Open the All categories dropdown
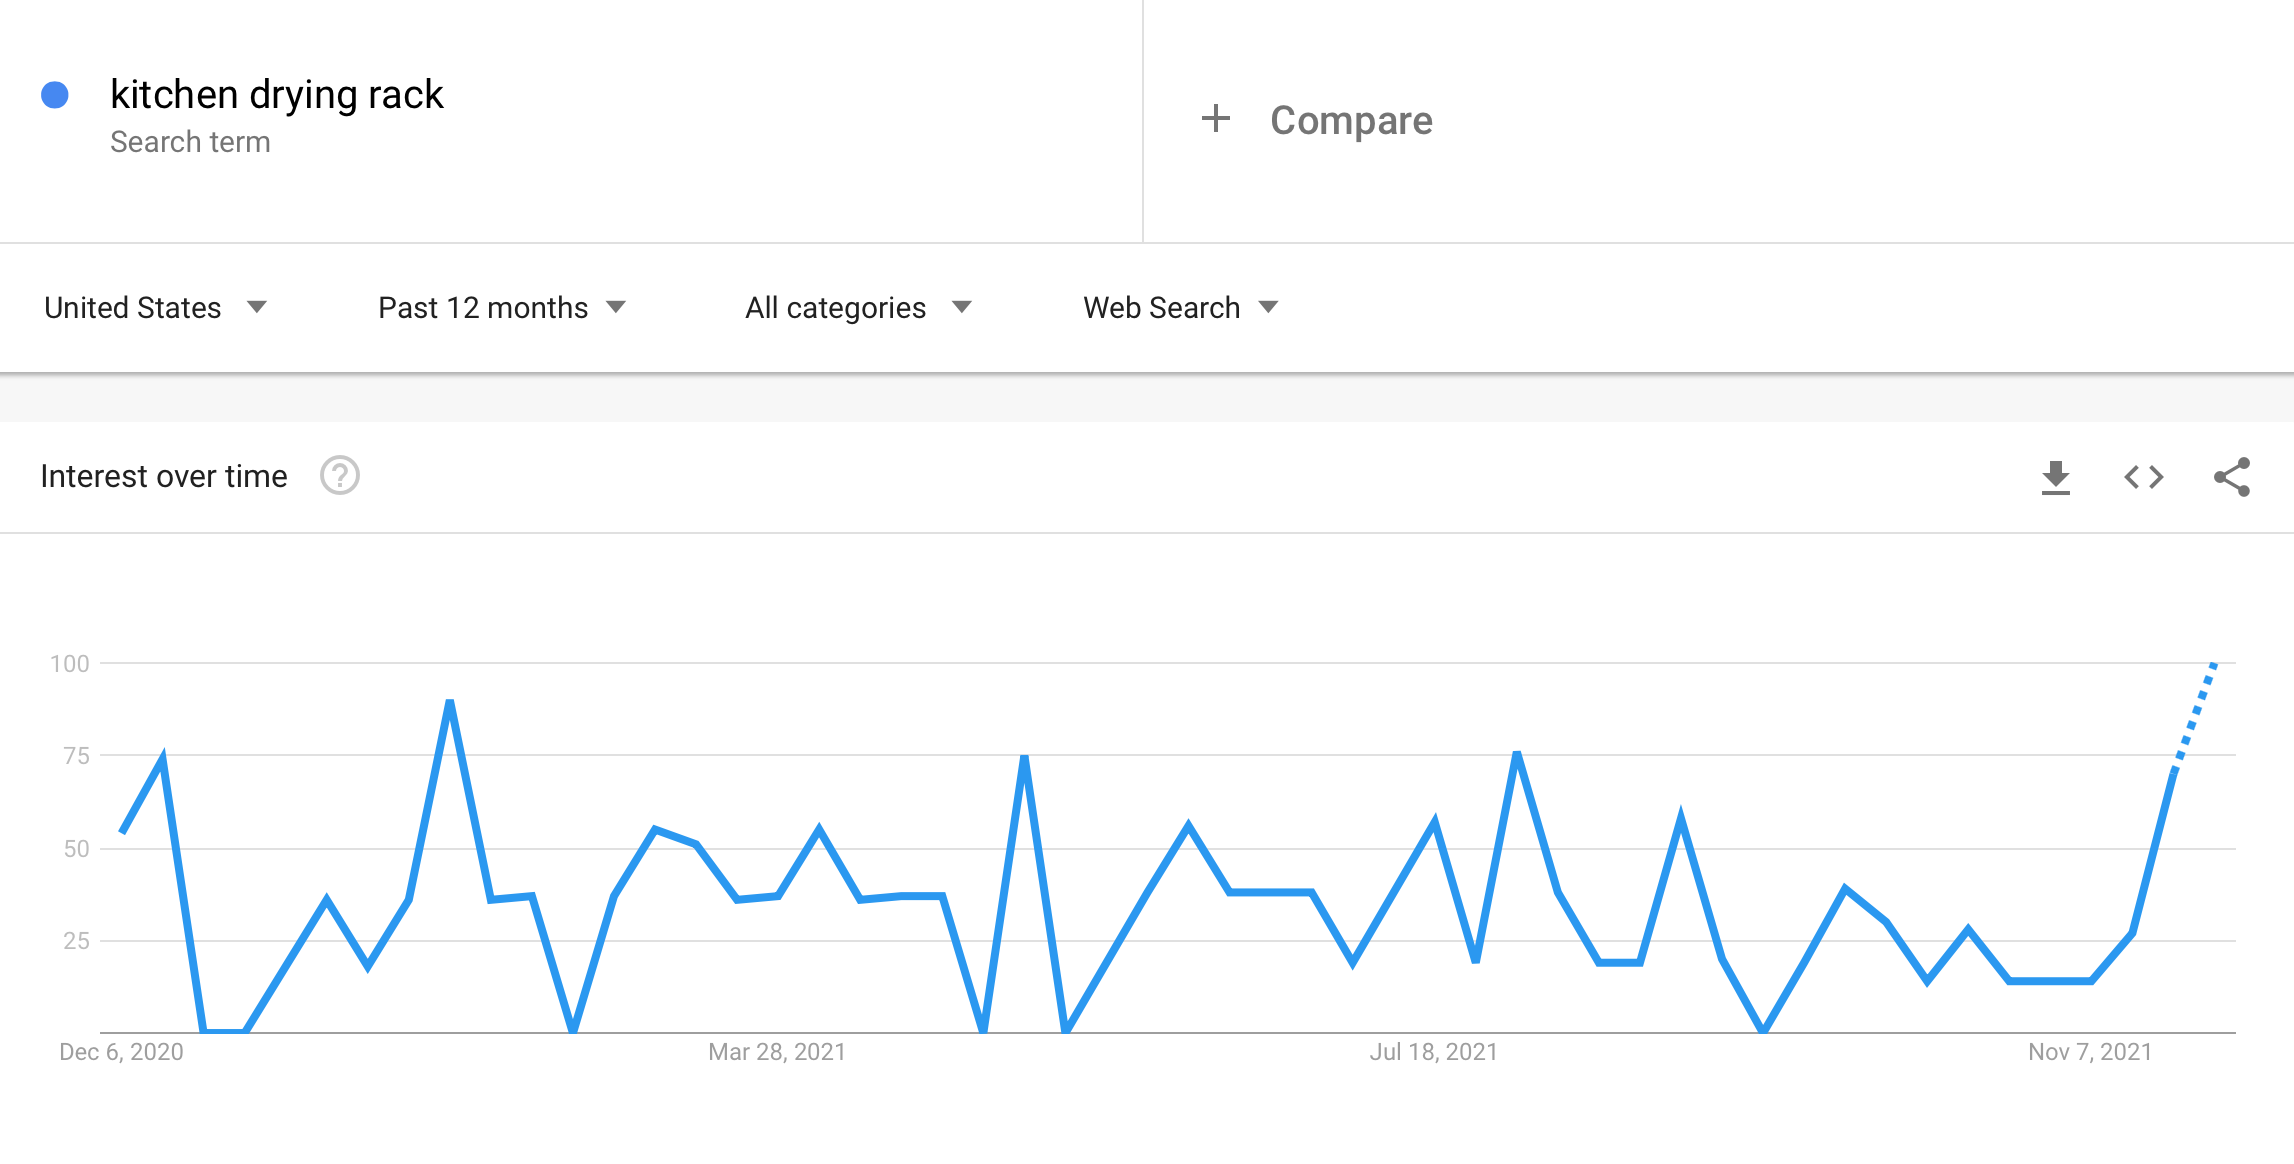Screen dimensions: 2294x1164 point(858,307)
